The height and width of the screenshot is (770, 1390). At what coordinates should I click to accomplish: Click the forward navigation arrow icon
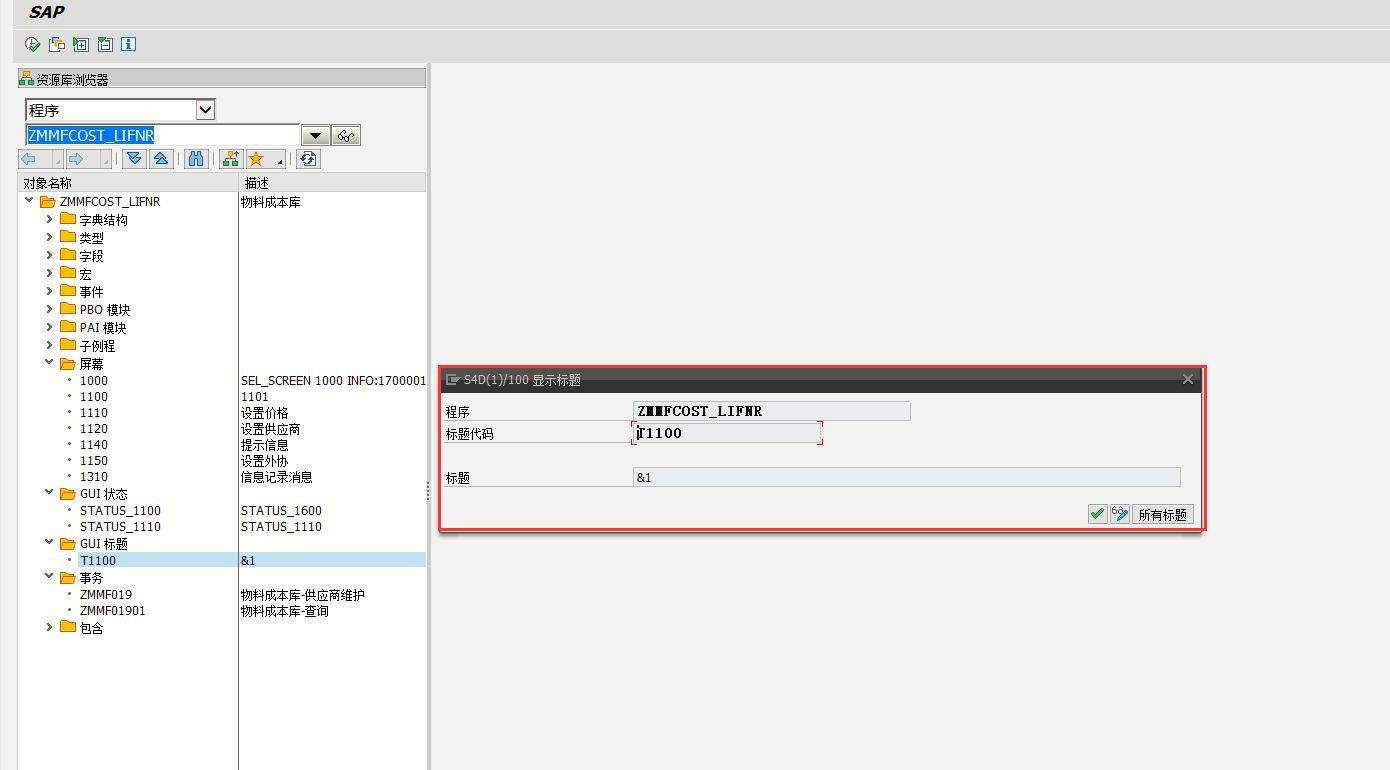[x=78, y=158]
